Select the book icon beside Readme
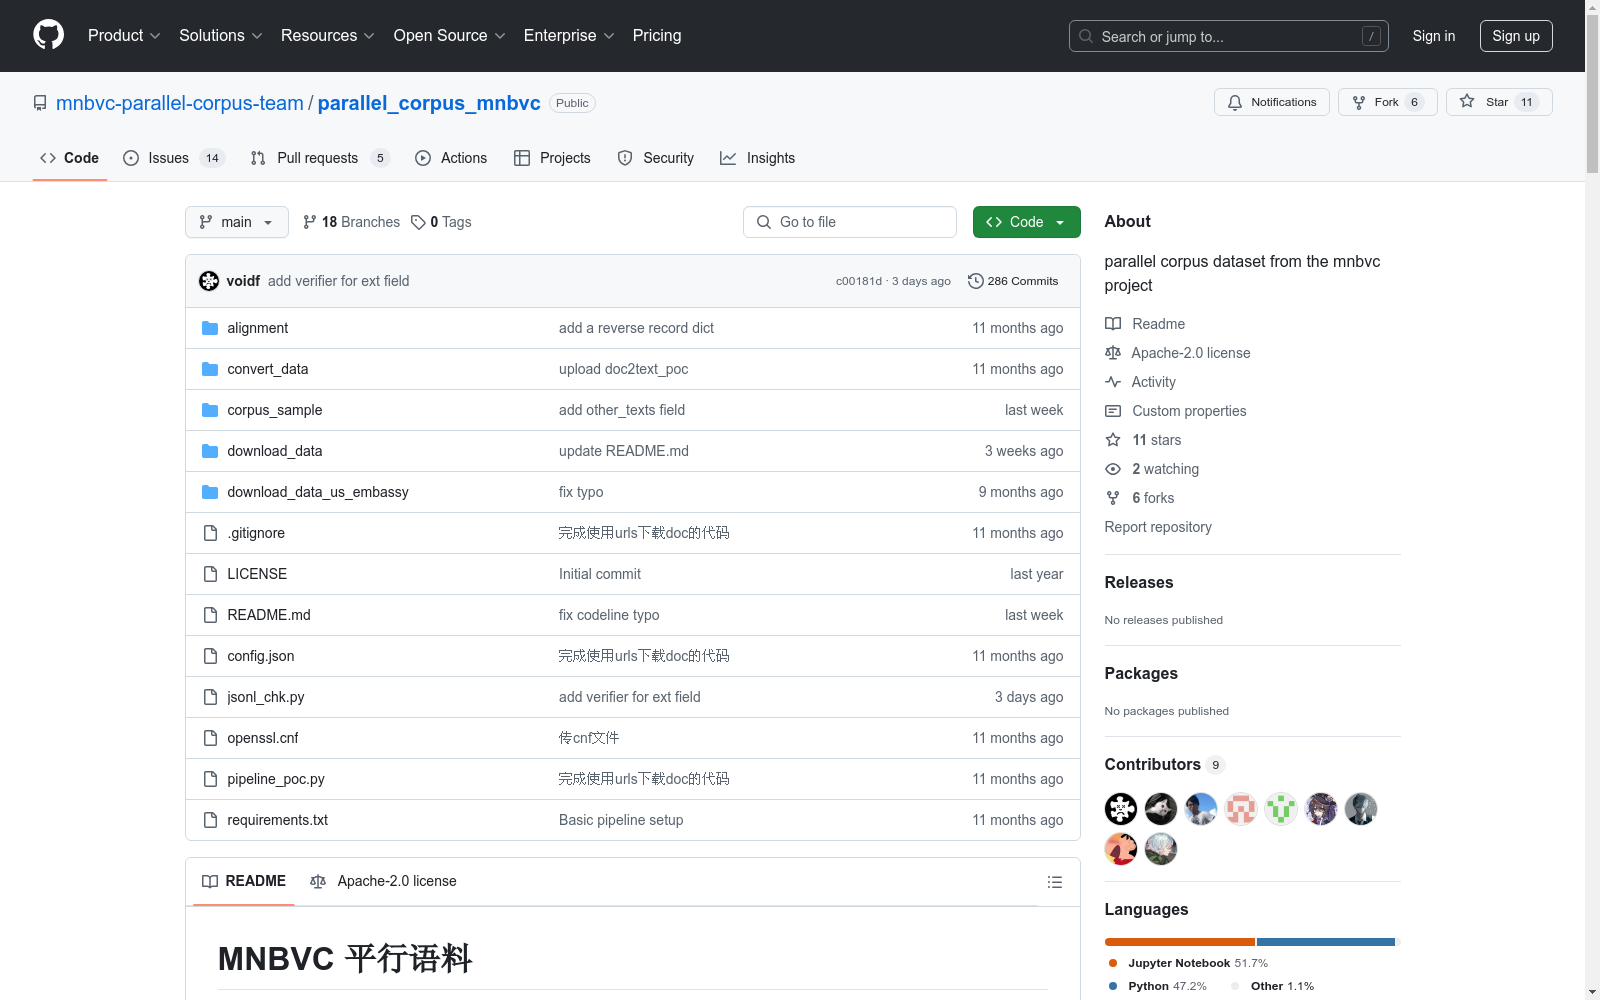The height and width of the screenshot is (1000, 1600). [1113, 324]
